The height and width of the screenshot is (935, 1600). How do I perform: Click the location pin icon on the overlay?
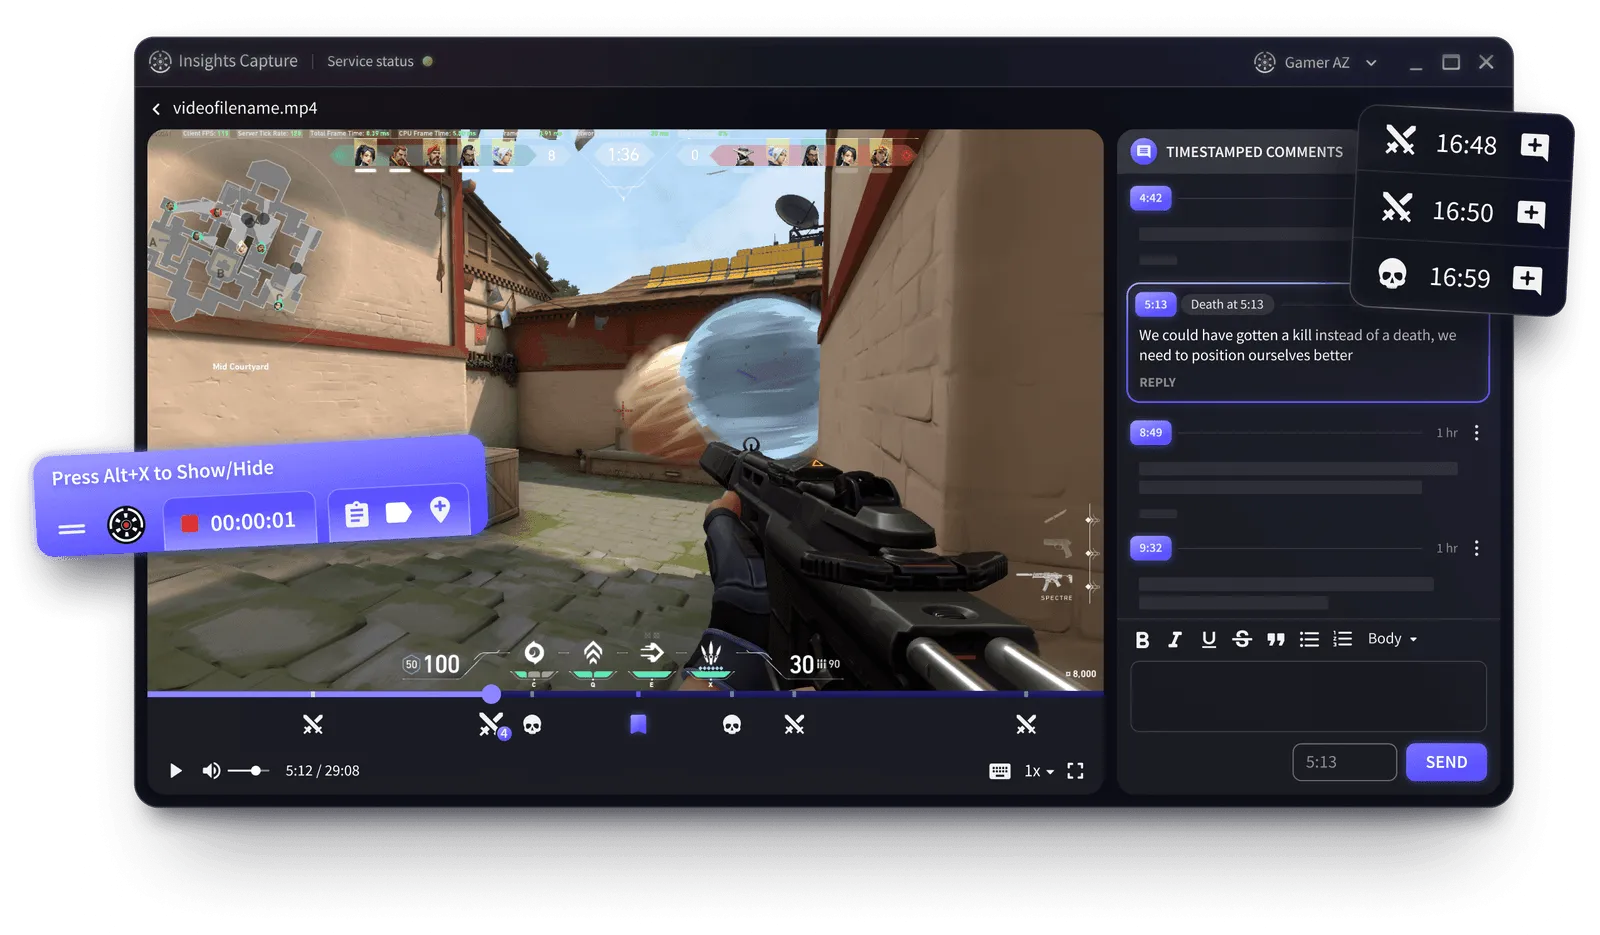pos(441,510)
